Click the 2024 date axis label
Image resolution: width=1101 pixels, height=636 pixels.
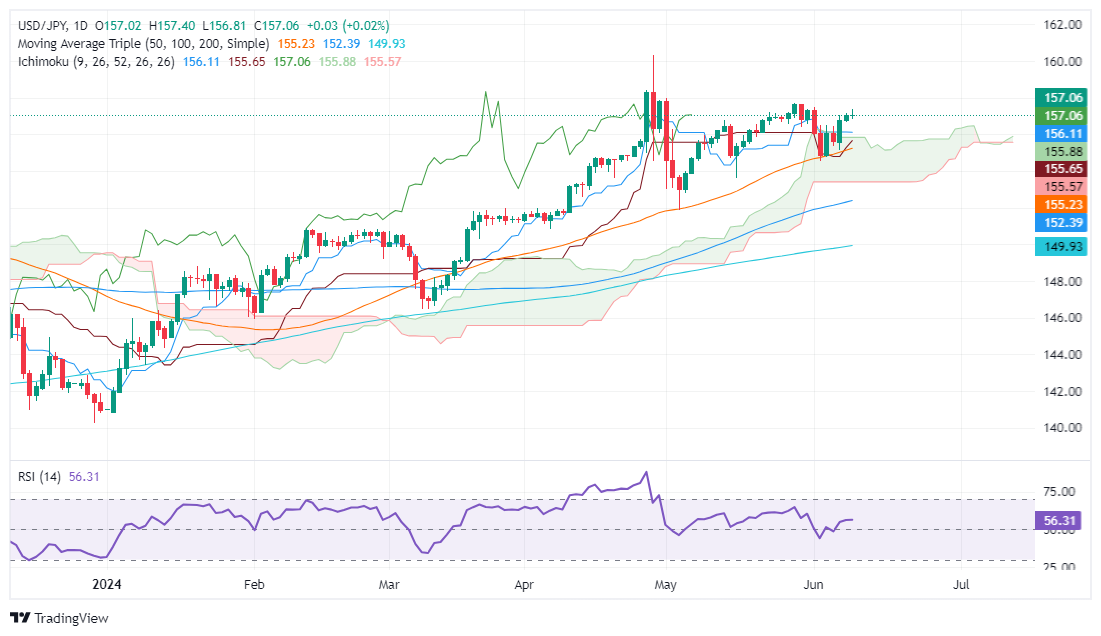point(107,584)
